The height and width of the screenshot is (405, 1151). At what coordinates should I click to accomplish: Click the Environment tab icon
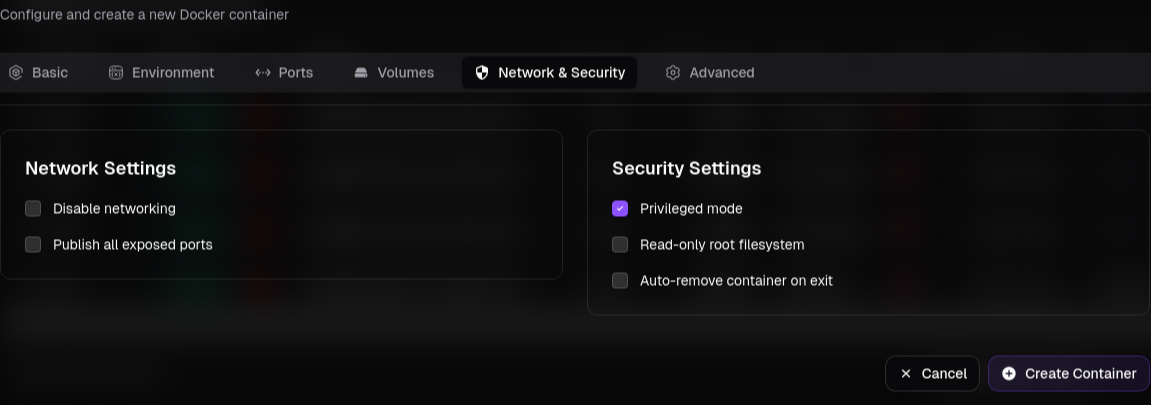(116, 73)
